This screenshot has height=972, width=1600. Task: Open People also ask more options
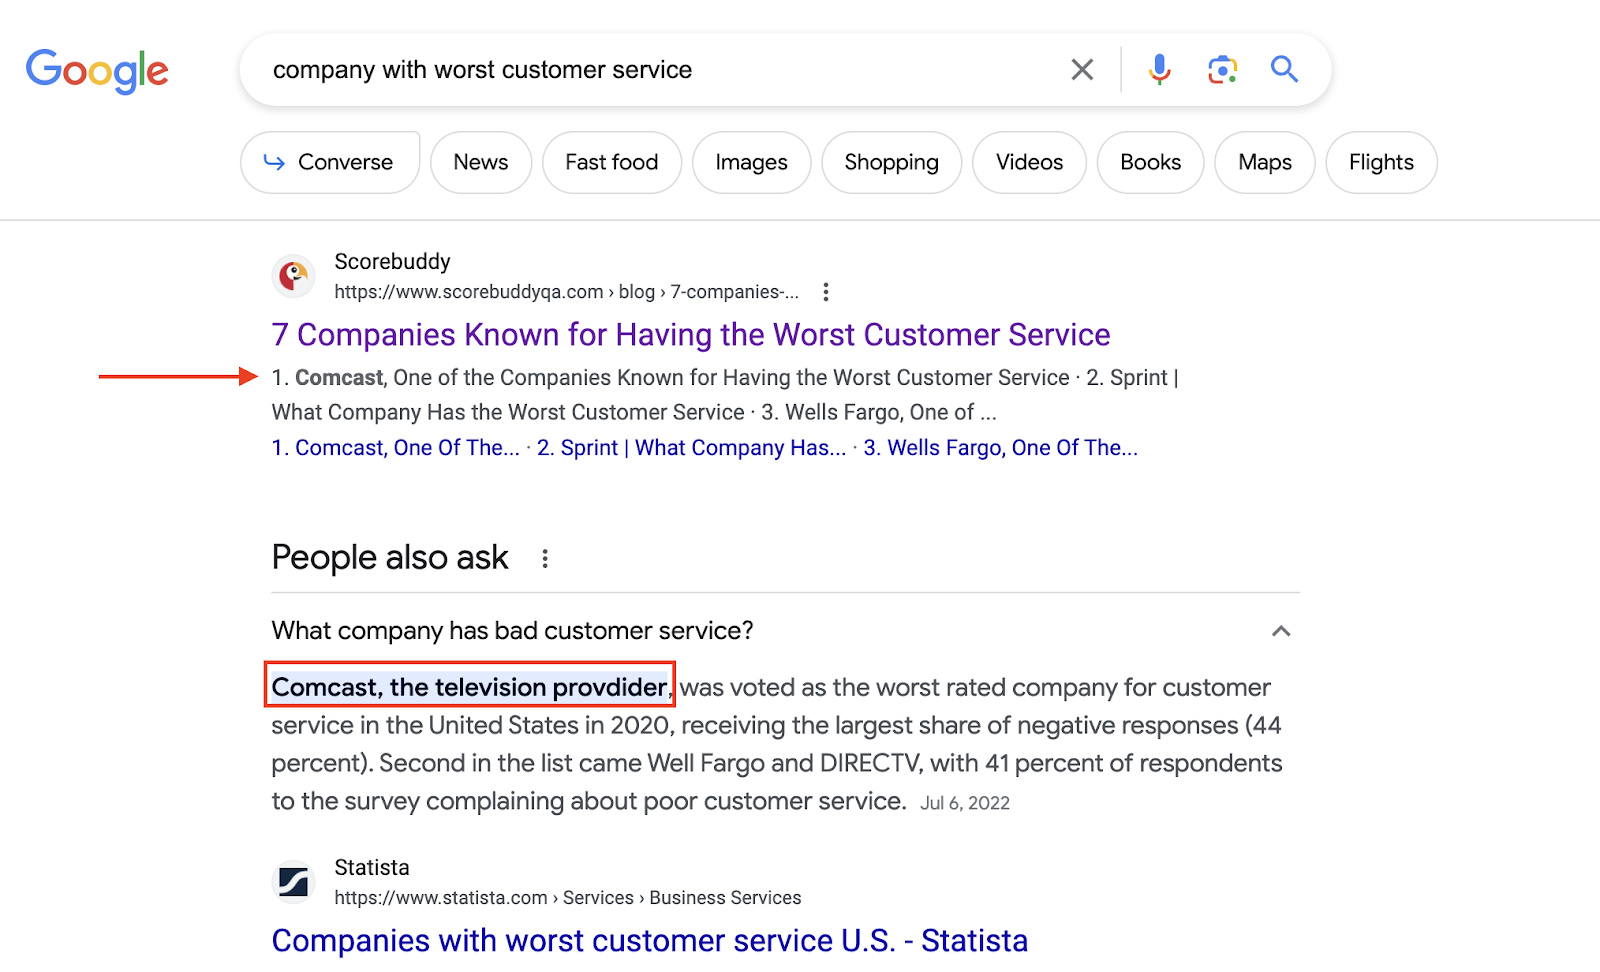pos(545,559)
